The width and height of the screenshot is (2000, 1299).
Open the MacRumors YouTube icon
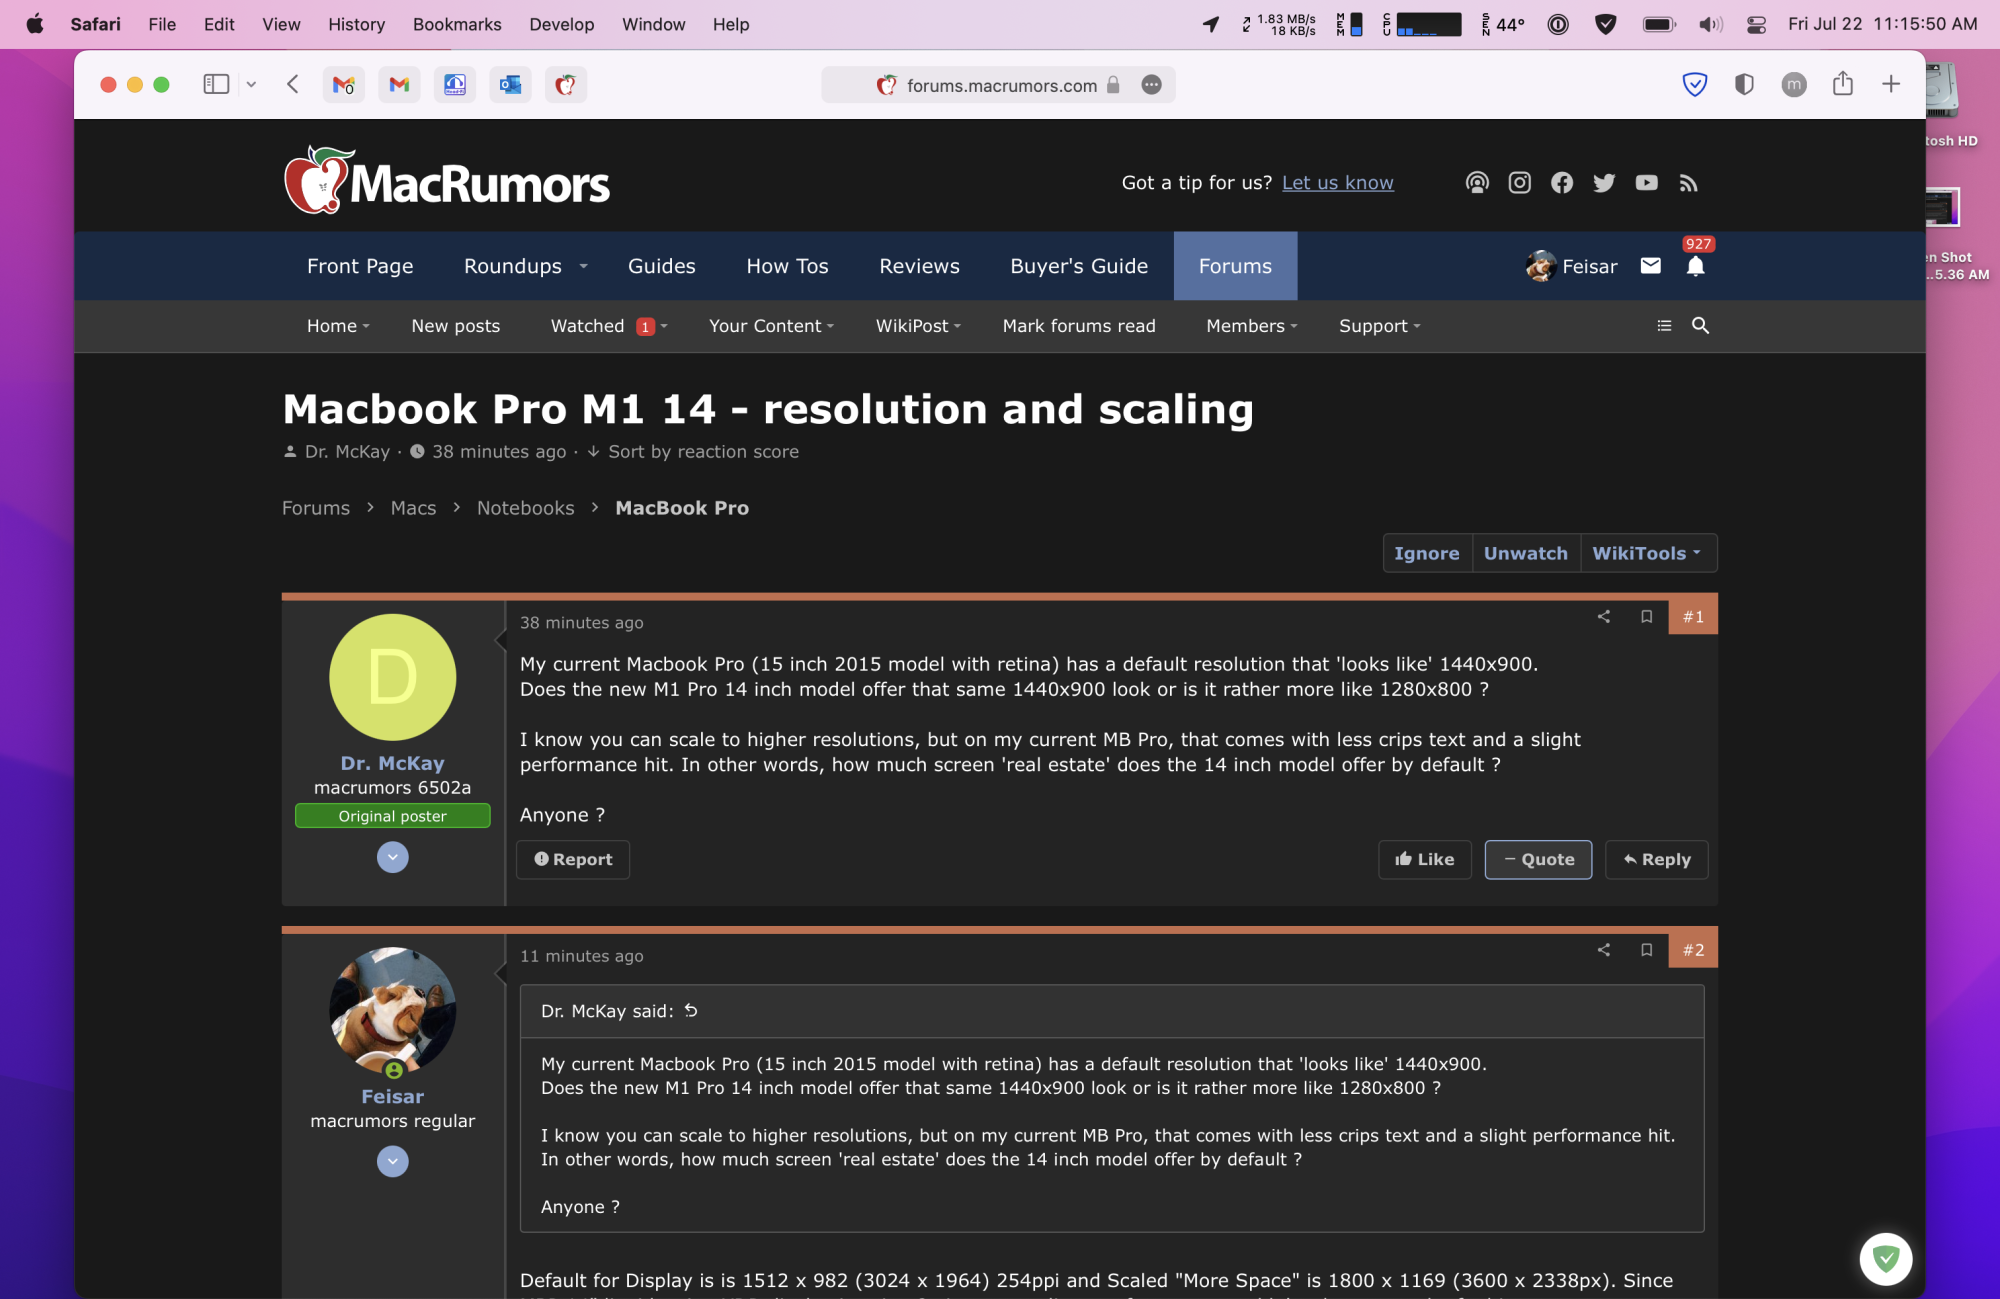(1646, 183)
